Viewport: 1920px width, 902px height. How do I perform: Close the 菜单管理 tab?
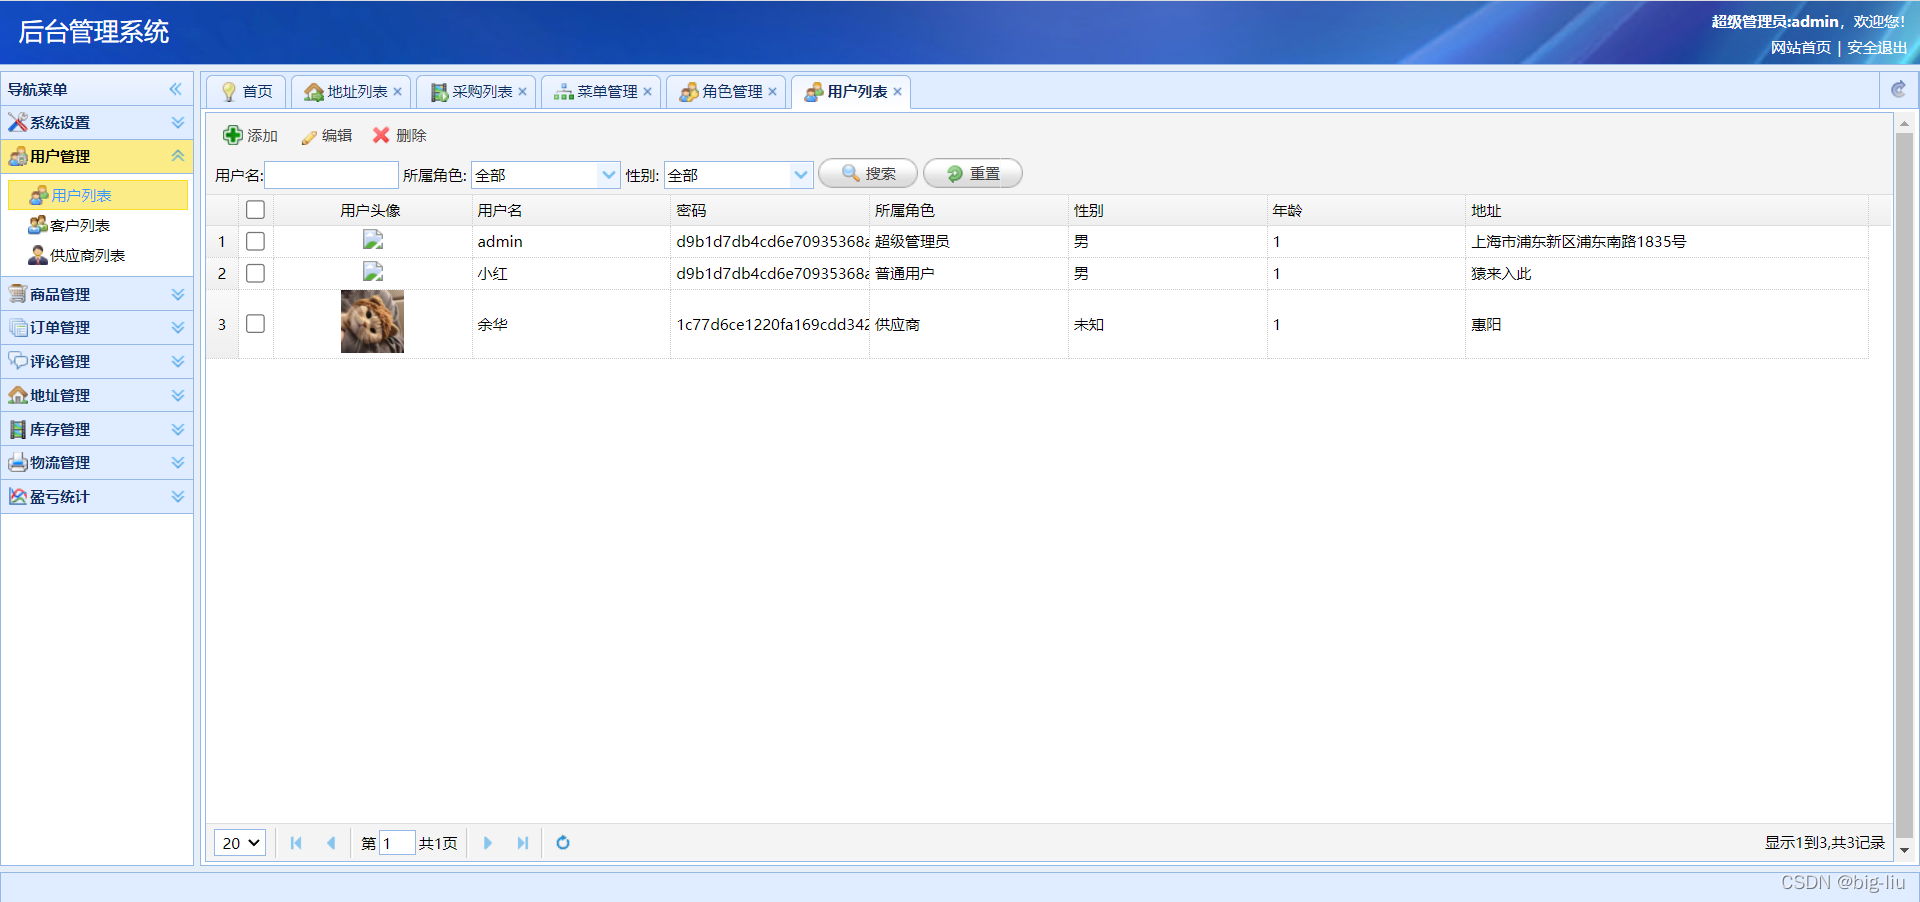647,91
